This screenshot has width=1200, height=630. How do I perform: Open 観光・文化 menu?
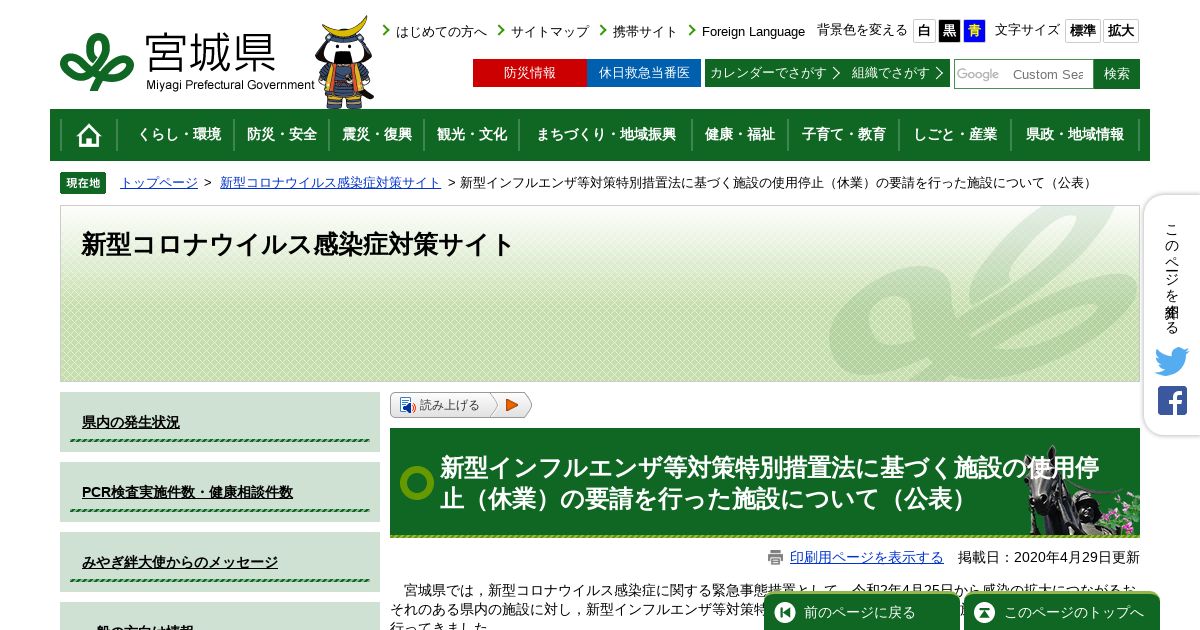tap(472, 135)
